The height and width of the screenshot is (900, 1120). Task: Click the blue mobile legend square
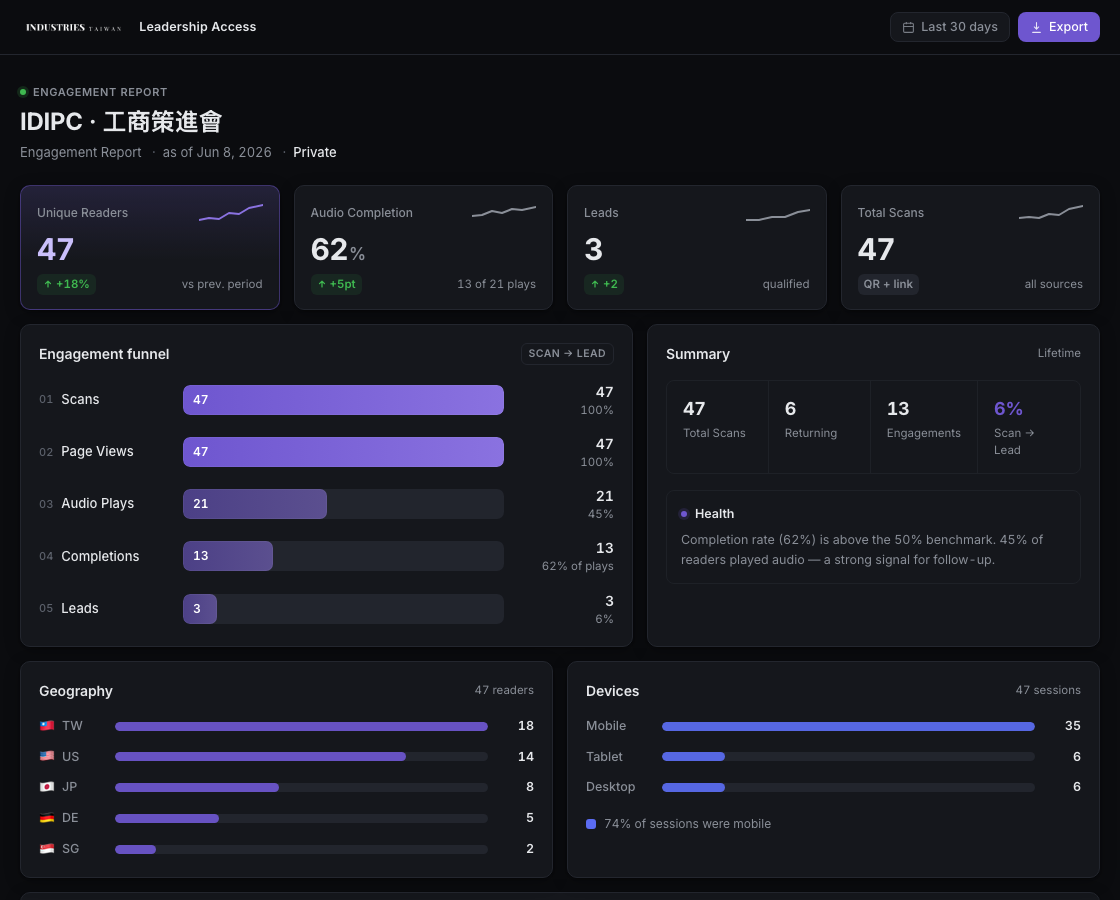click(x=591, y=824)
